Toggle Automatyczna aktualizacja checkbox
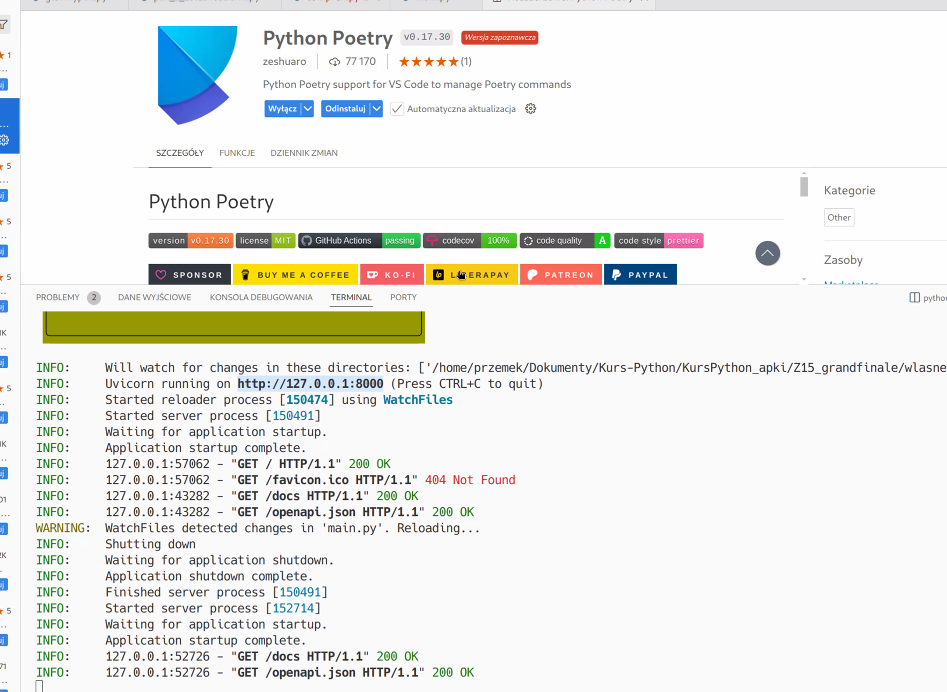The image size is (947, 692). (x=397, y=109)
